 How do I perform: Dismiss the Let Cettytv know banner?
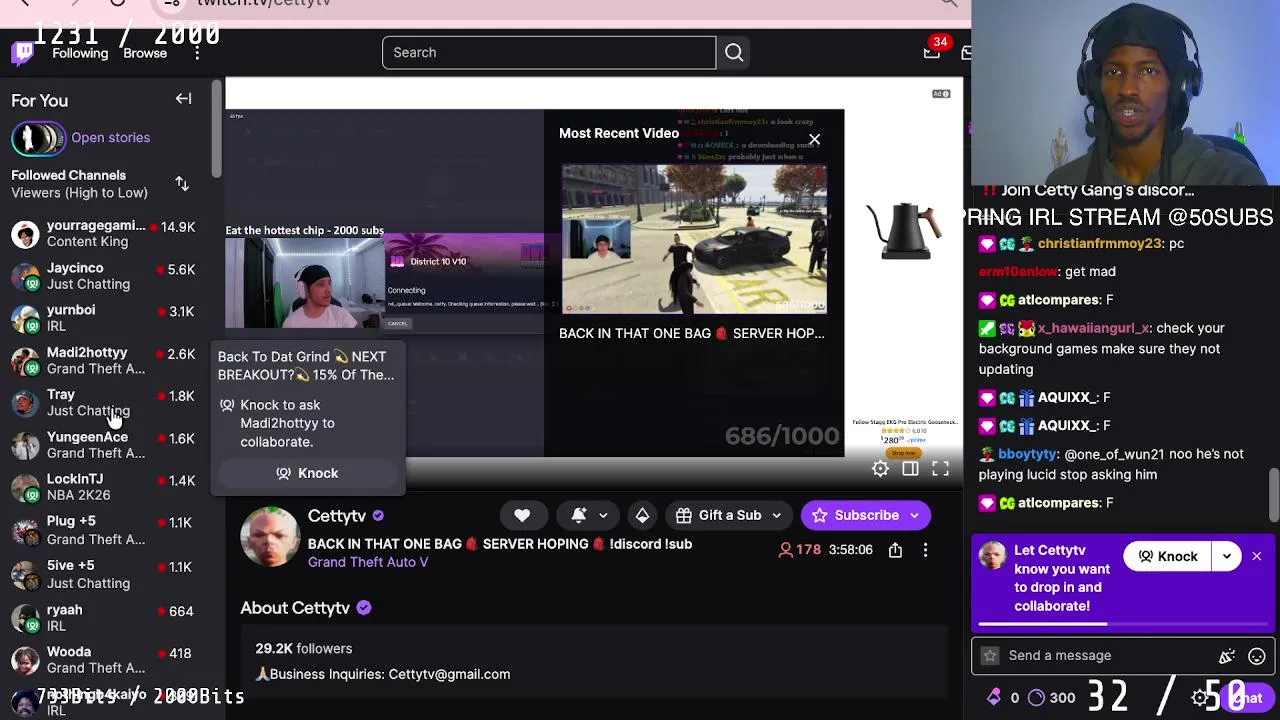(x=1257, y=557)
